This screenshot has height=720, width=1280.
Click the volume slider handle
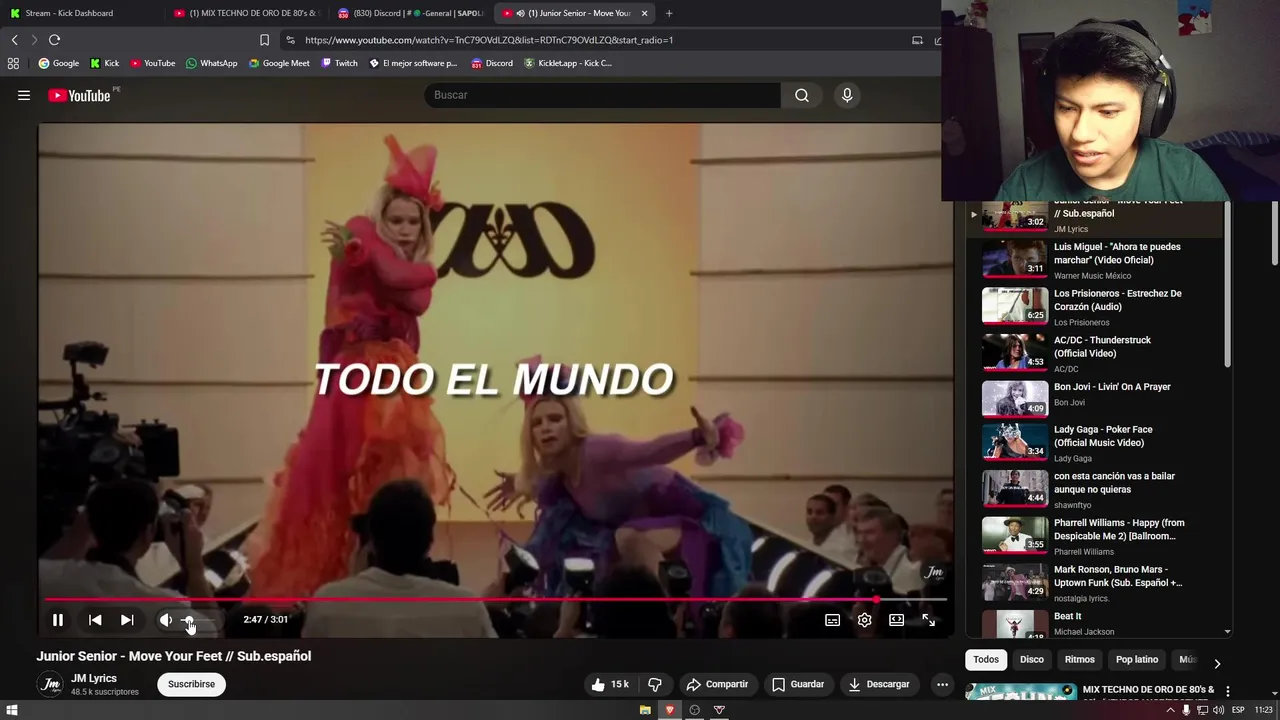[x=187, y=620]
